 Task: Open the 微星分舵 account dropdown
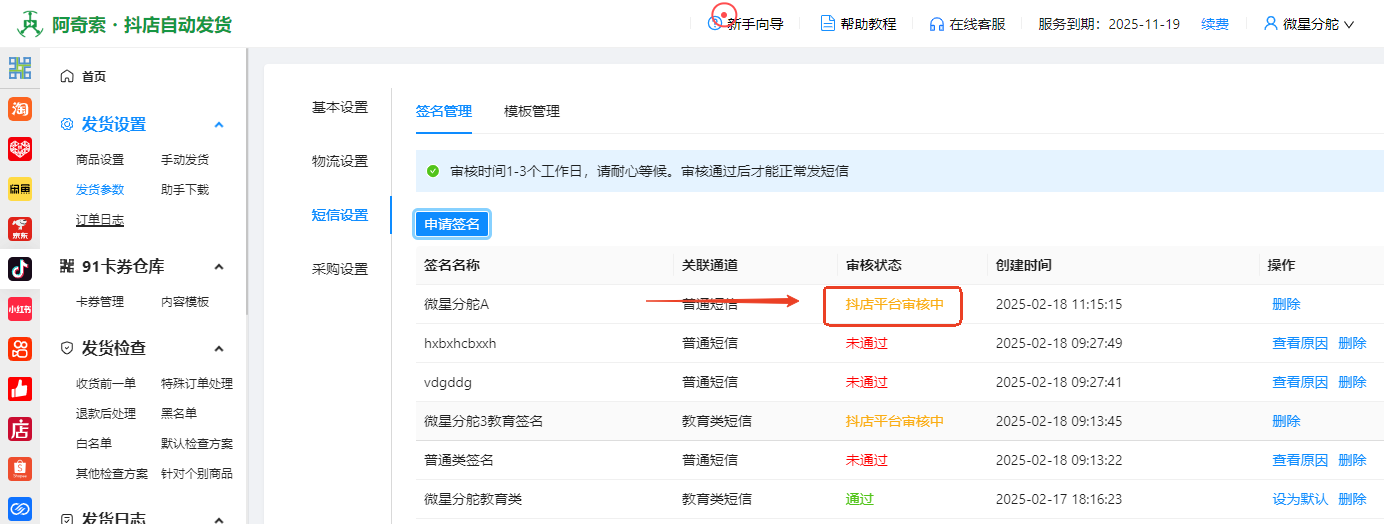pyautogui.click(x=1309, y=24)
